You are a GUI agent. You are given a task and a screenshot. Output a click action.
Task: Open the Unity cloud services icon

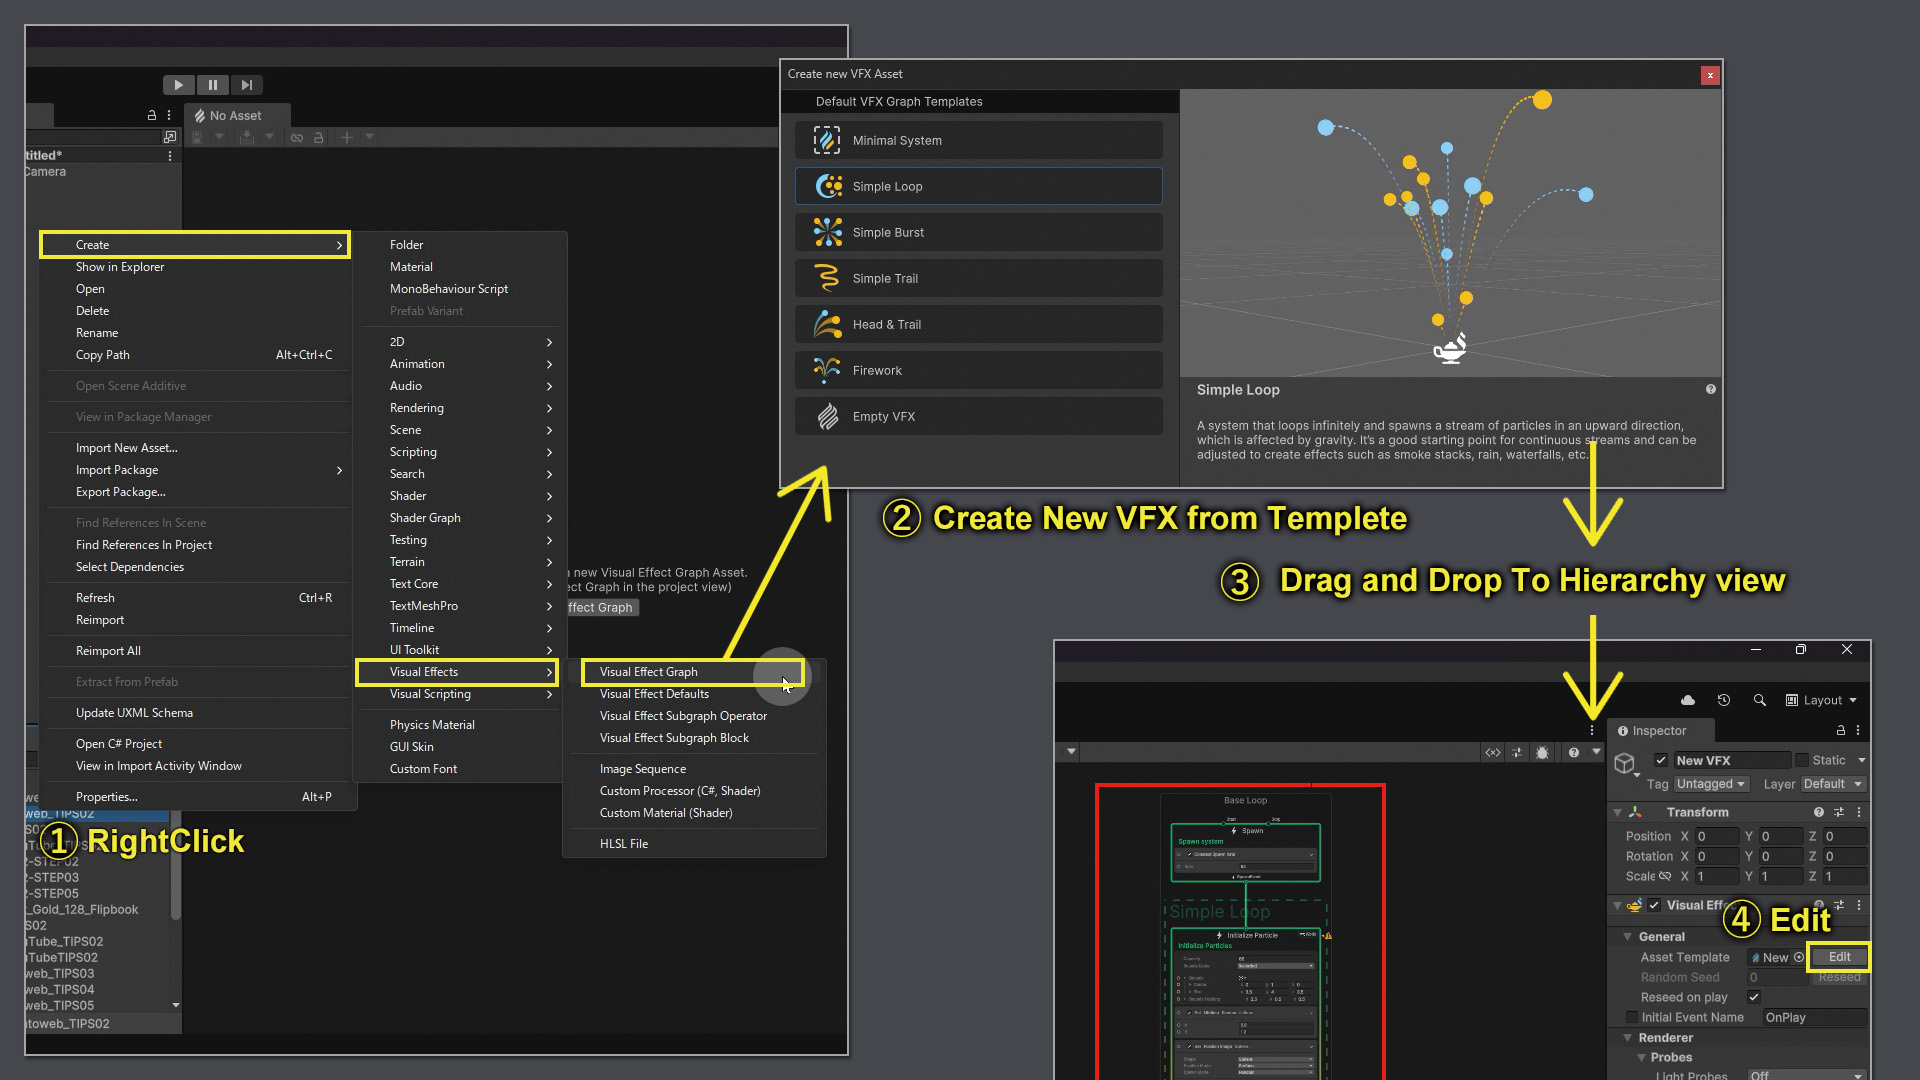(1688, 700)
